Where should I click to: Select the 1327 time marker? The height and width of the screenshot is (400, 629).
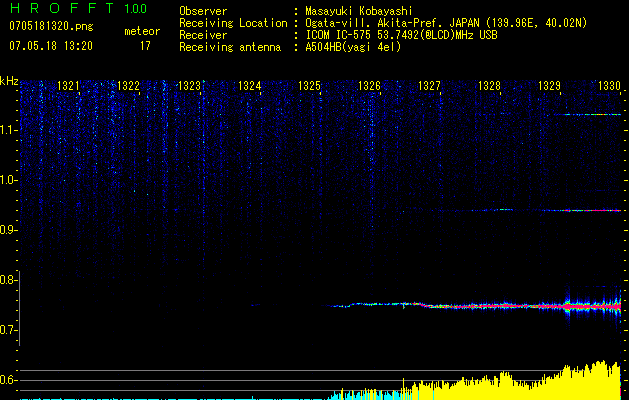point(429,87)
